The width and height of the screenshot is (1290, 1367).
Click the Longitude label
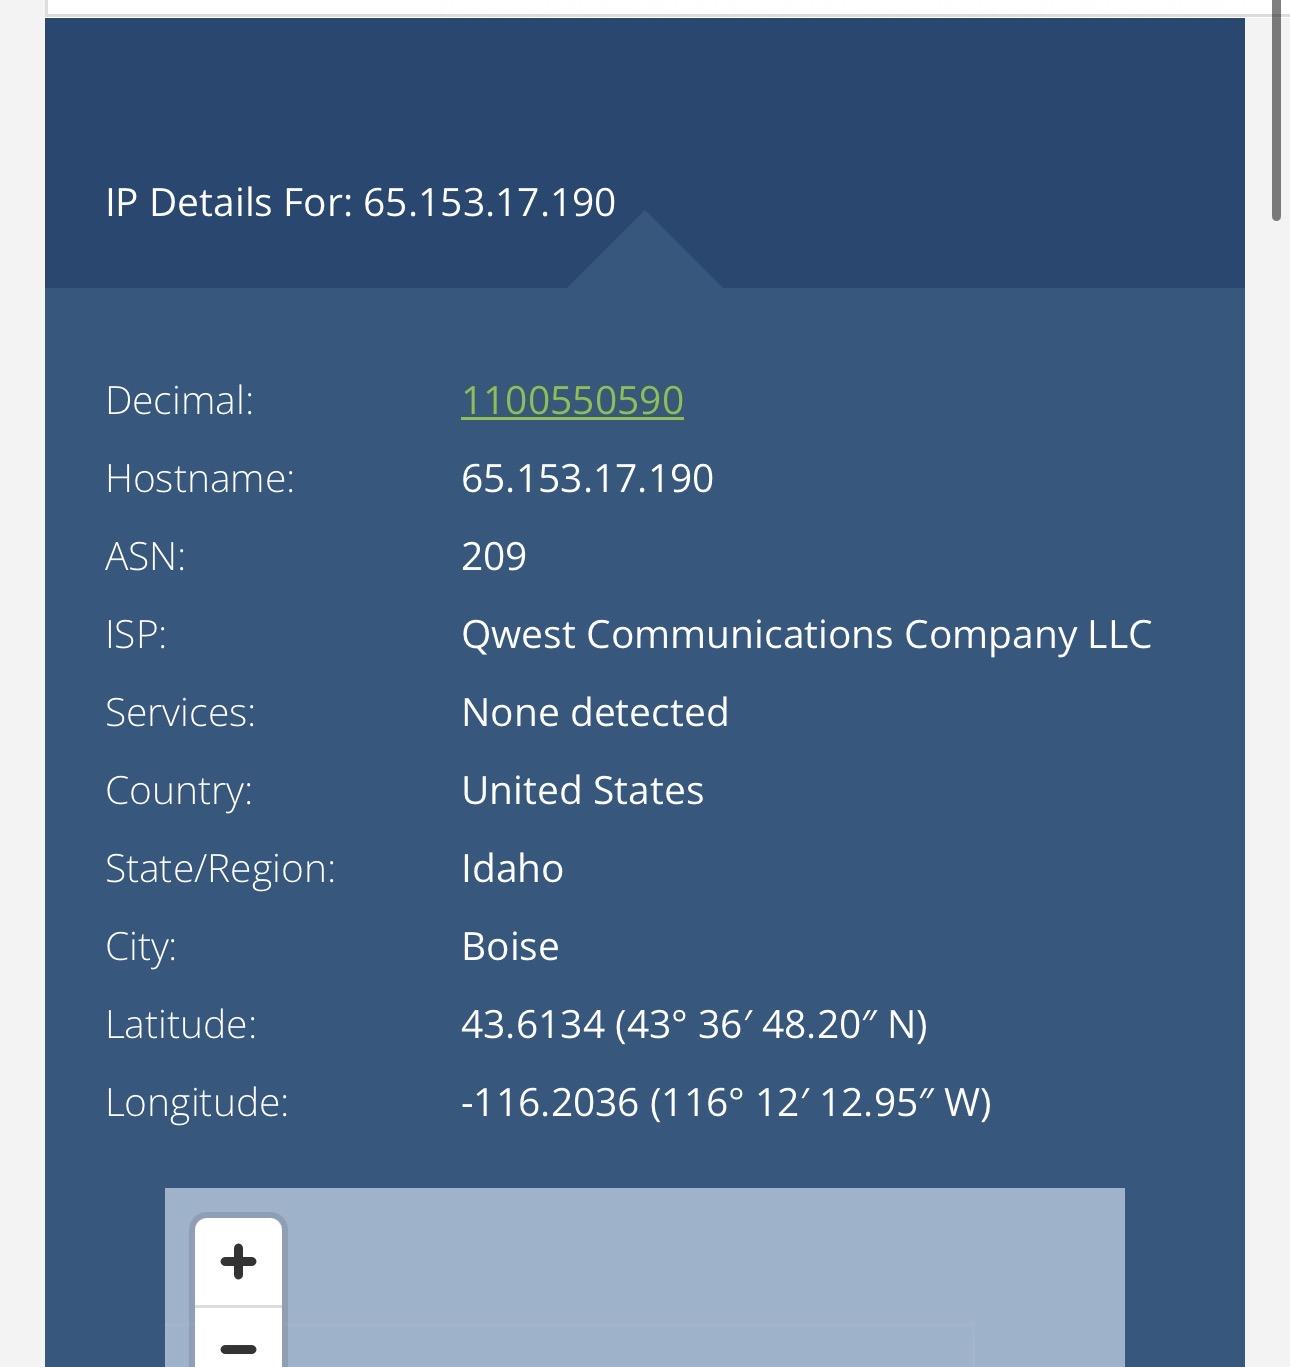point(197,1102)
